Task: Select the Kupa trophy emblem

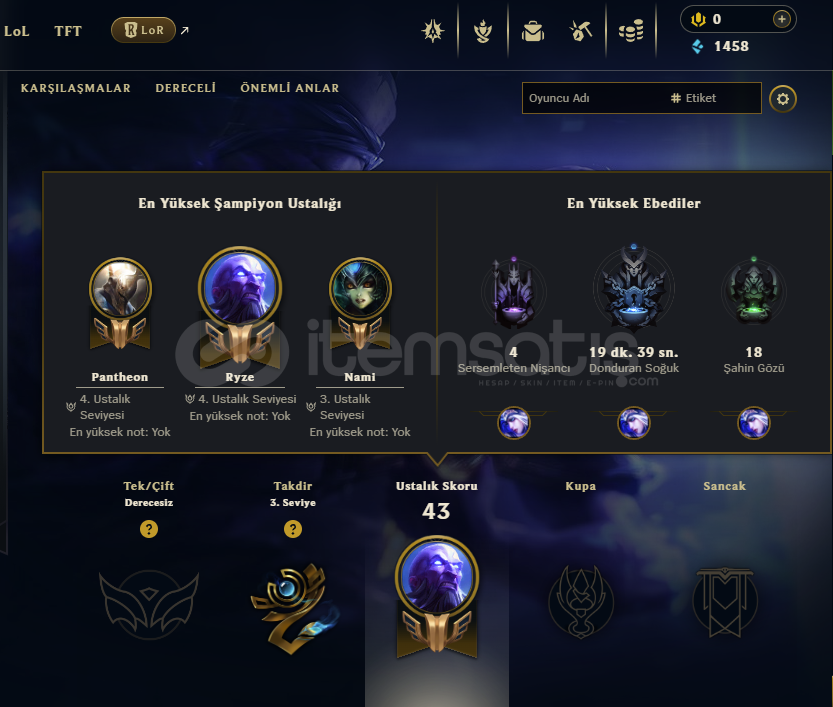Action: point(581,602)
